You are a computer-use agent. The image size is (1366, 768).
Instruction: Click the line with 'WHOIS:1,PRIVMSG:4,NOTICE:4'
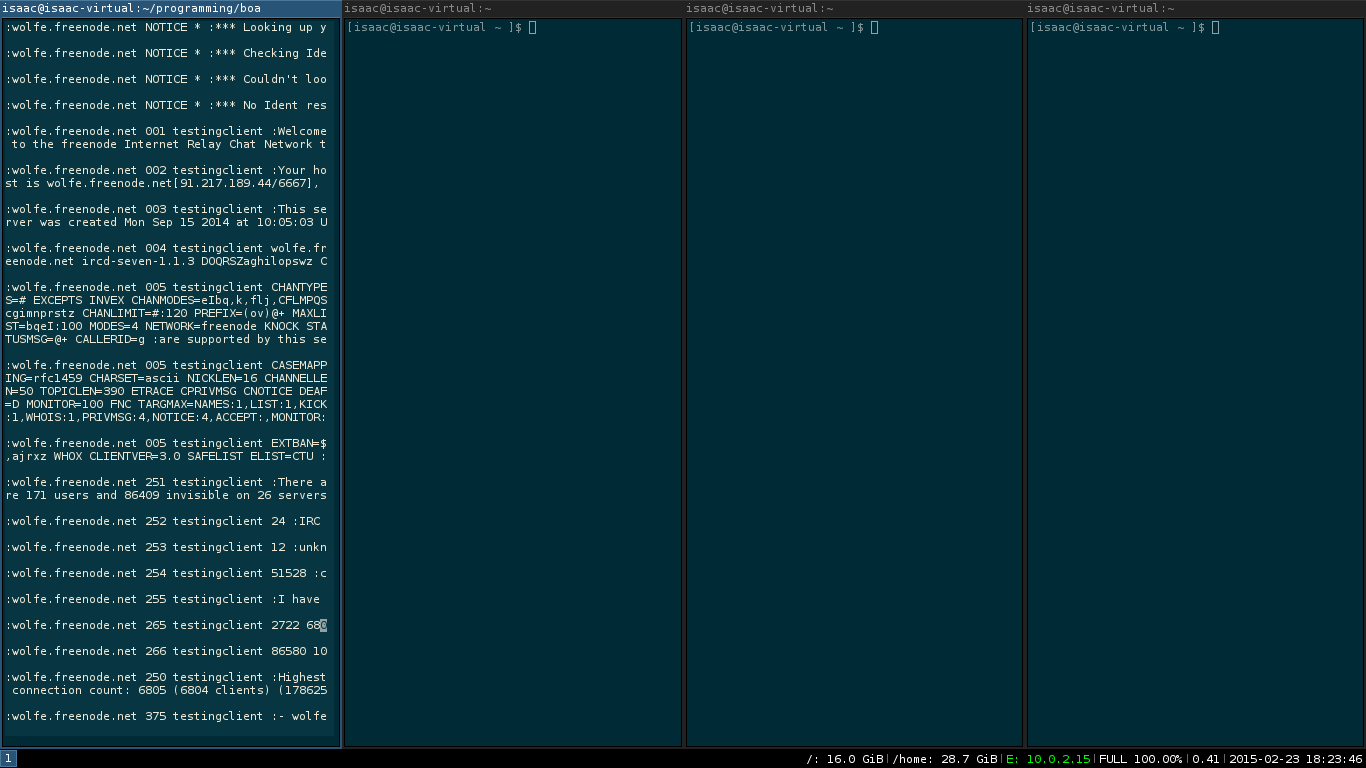tap(166, 417)
